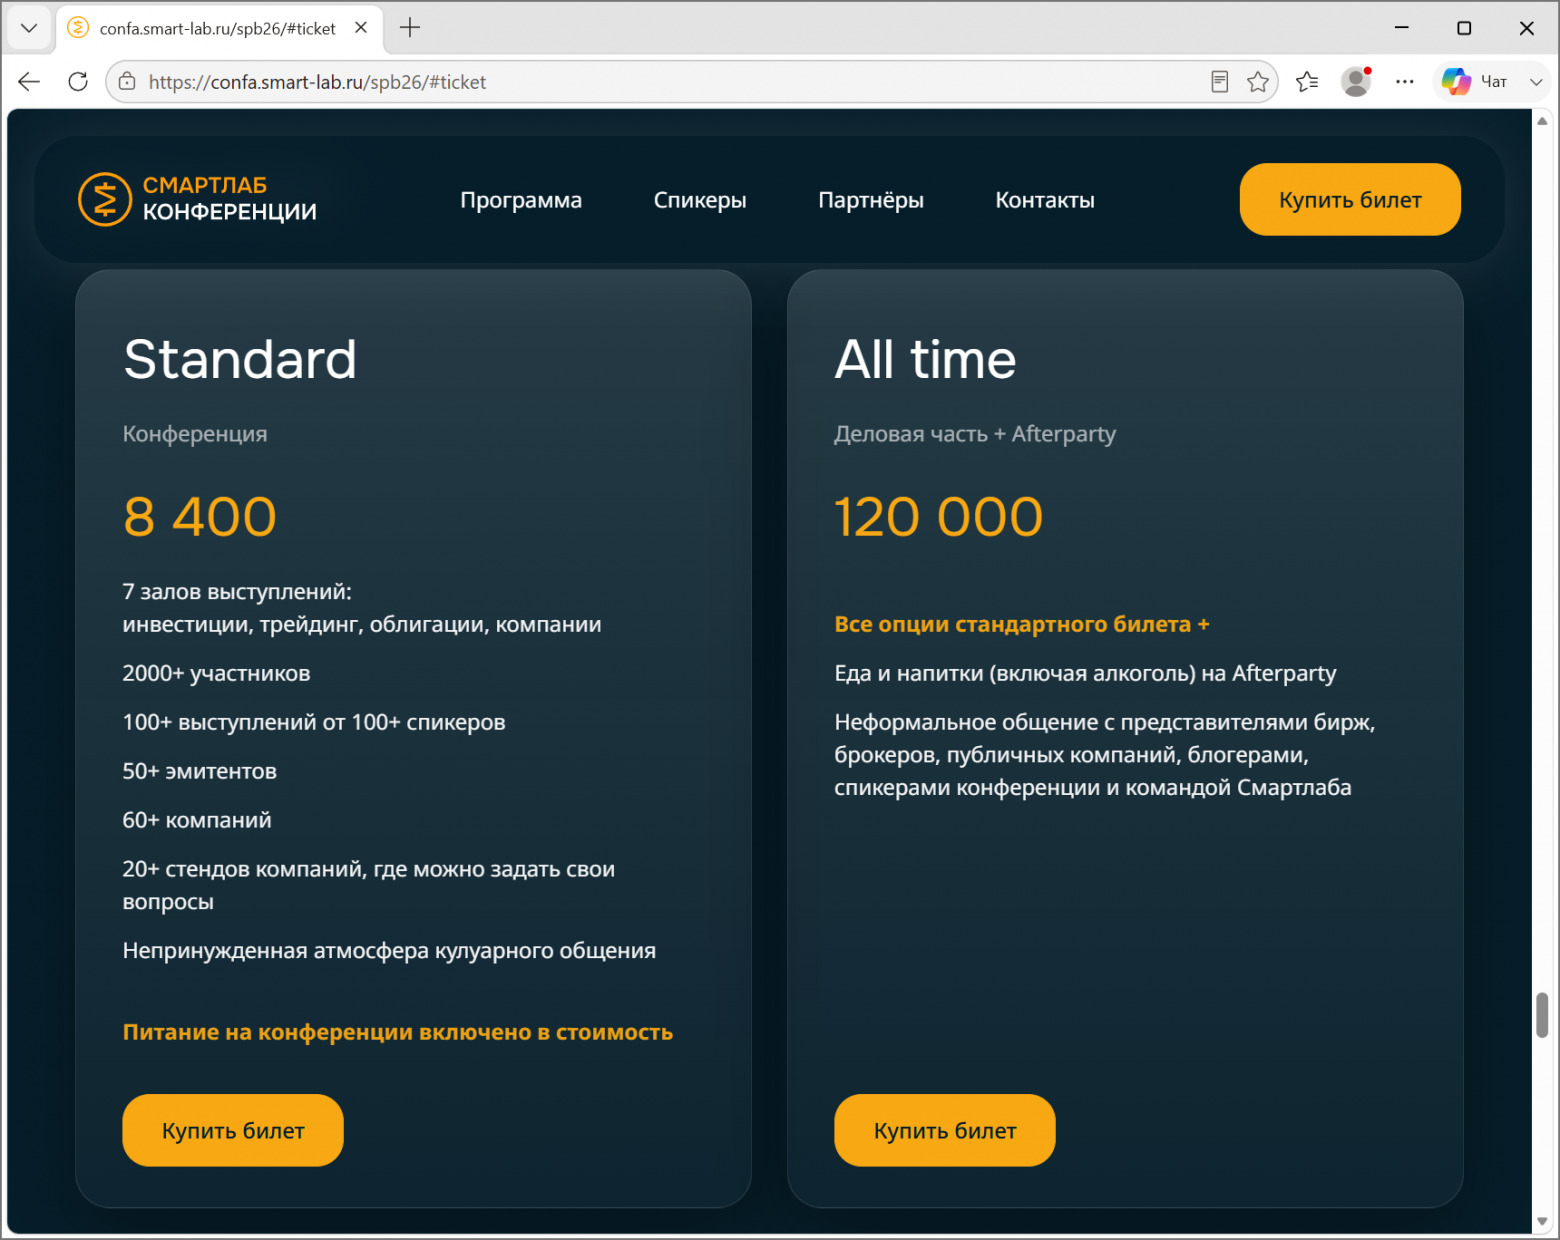
Task: Open the favorites list icon
Action: coord(1307,82)
